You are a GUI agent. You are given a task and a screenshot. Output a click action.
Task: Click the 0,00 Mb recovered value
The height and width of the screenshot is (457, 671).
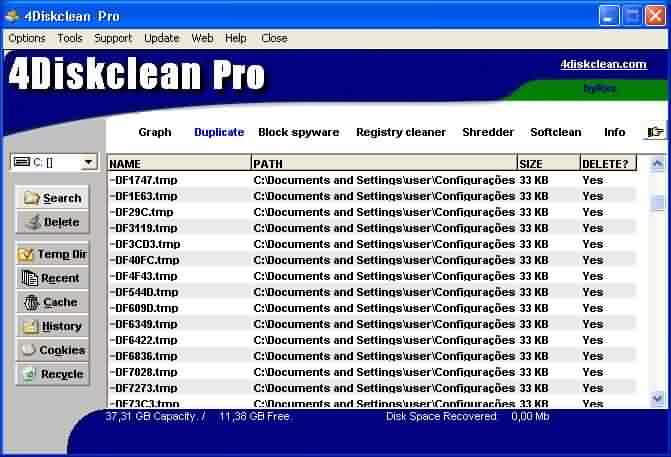(x=530, y=416)
